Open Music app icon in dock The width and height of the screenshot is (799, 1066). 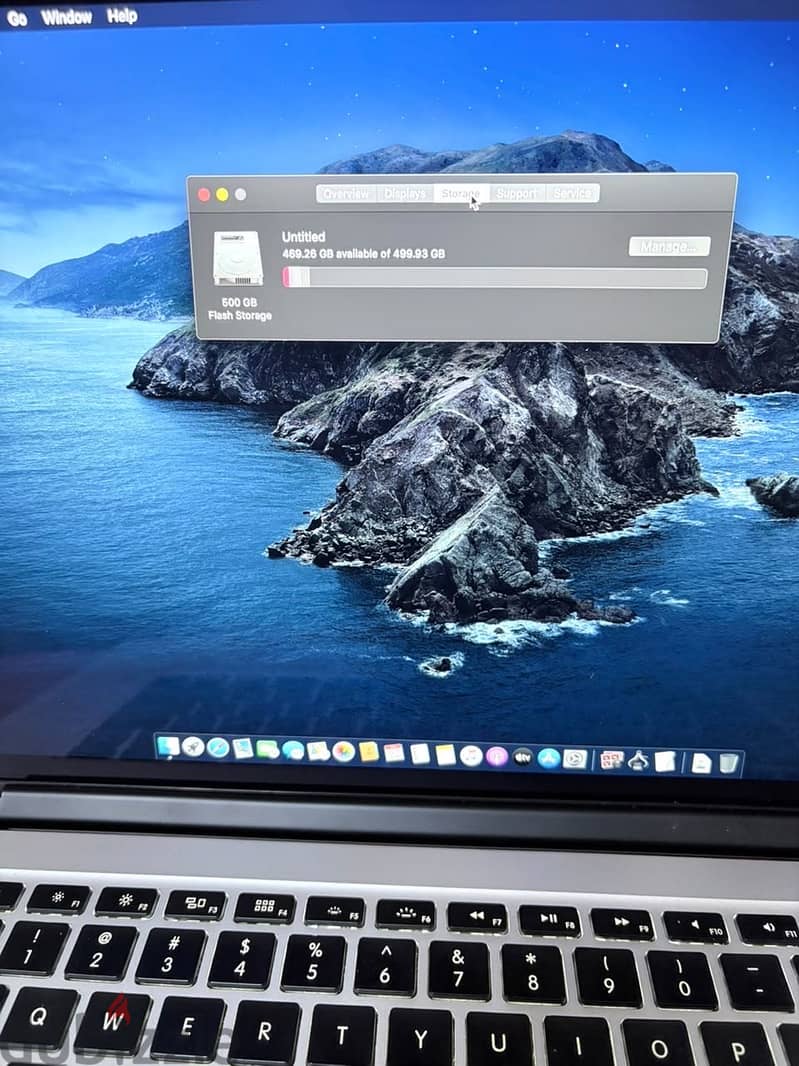[471, 755]
